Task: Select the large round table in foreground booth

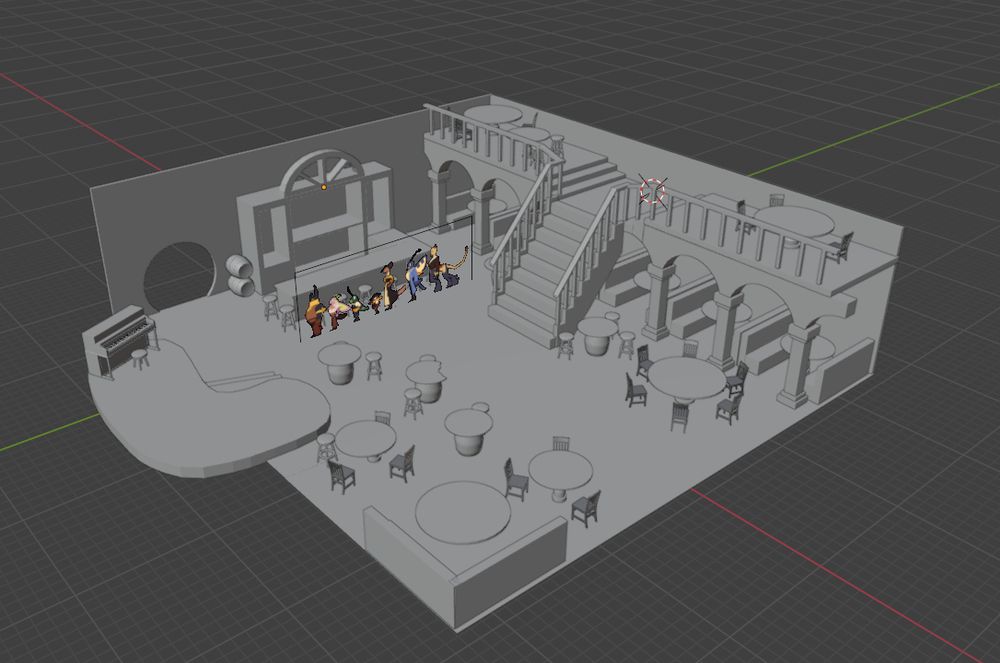Action: click(x=462, y=512)
